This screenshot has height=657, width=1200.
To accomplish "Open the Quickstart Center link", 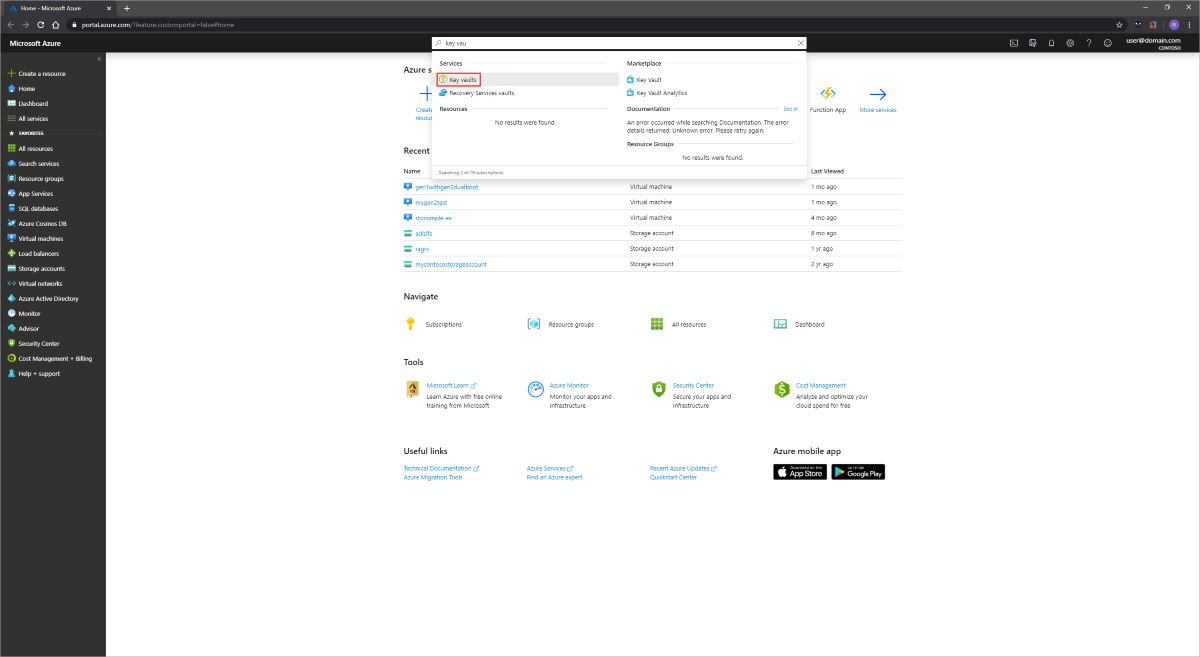I will [674, 477].
